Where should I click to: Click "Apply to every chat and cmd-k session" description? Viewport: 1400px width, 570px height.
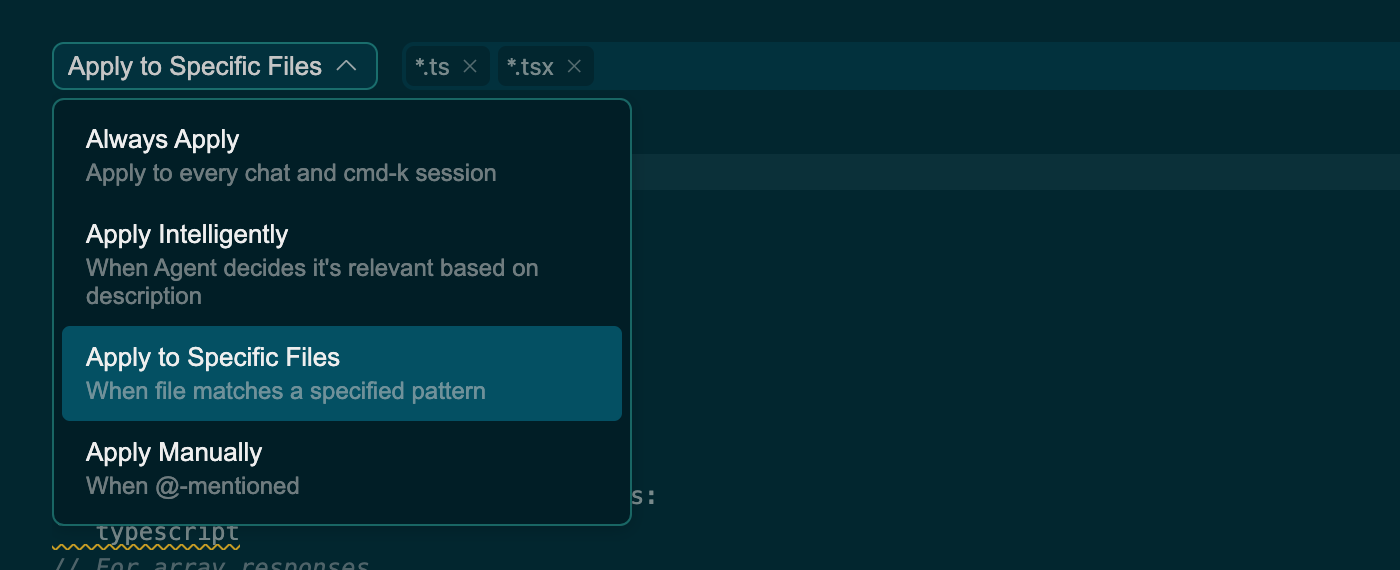tap(291, 173)
